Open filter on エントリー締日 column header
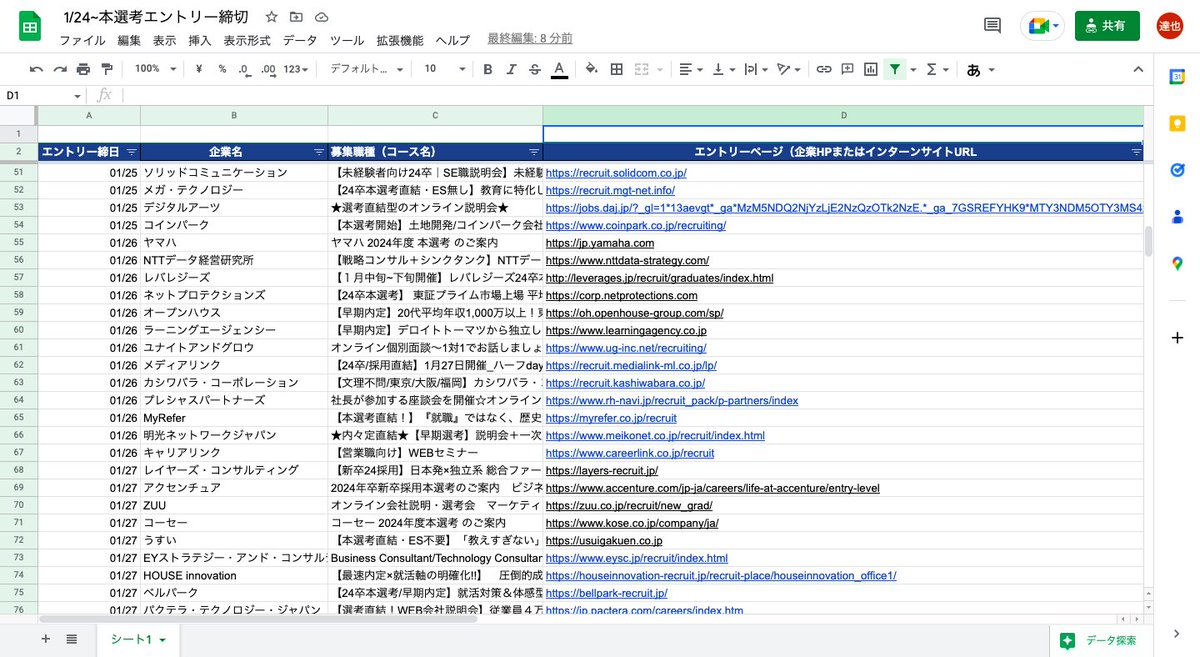1200x657 pixels. click(x=132, y=152)
